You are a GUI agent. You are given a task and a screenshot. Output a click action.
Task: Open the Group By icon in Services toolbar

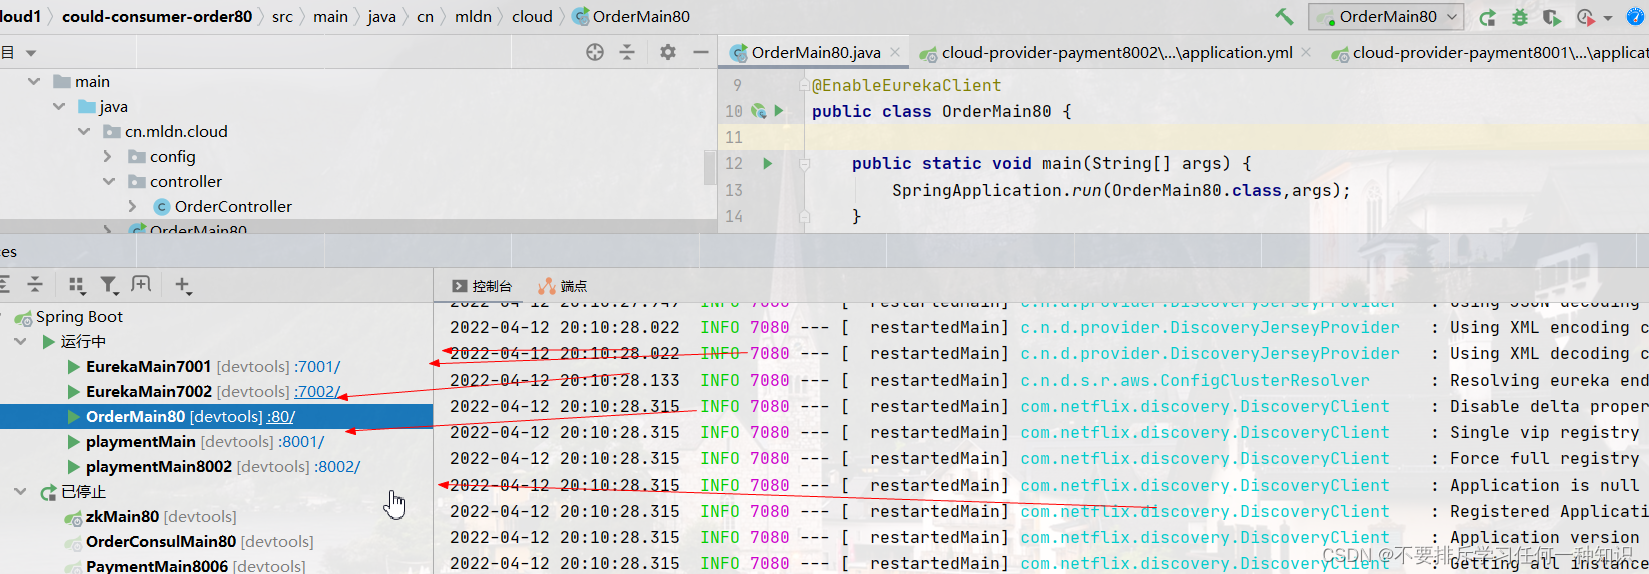point(77,285)
